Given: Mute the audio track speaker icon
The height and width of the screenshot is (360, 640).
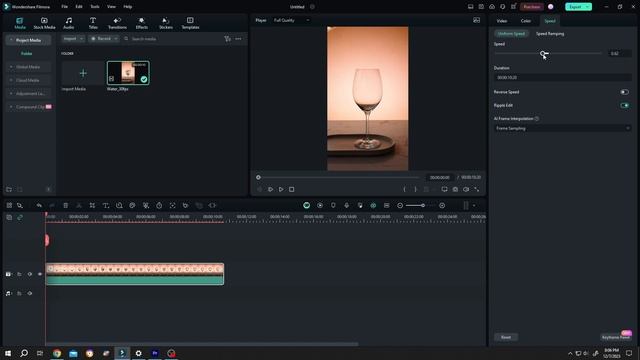Looking at the screenshot, I should tap(29, 293).
